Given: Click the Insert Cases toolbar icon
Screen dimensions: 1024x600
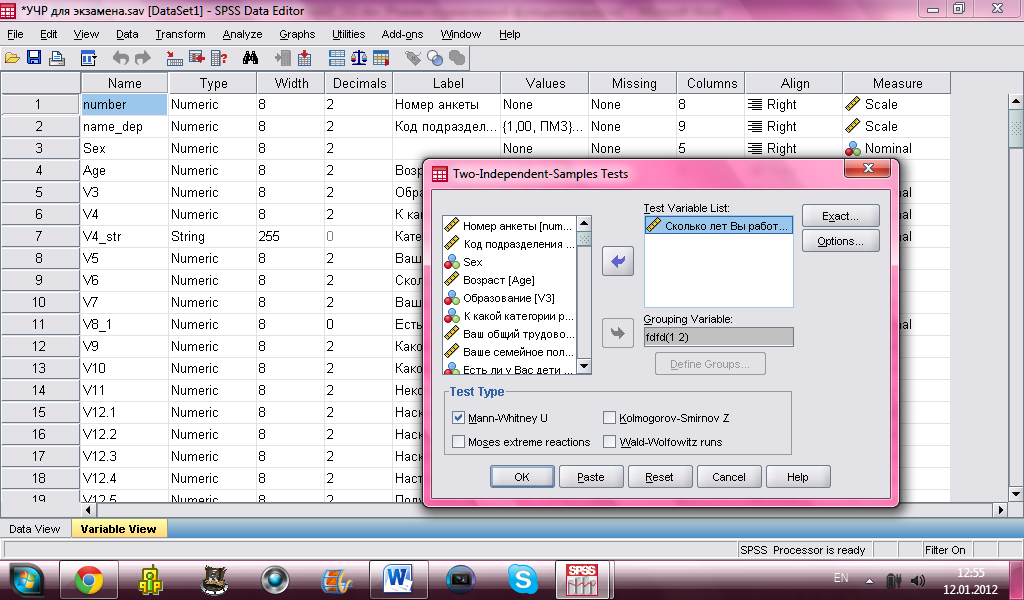Looking at the screenshot, I should [x=283, y=58].
